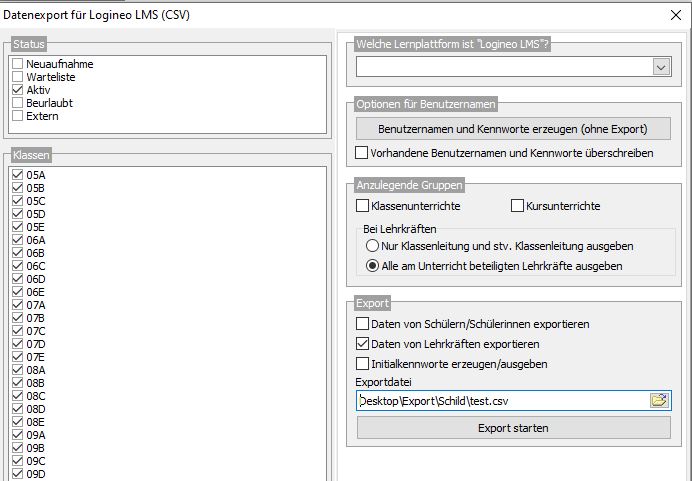Screen dimensions: 692x481
Task: Tick the Beurlaubt status checkbox
Action: coord(17,103)
